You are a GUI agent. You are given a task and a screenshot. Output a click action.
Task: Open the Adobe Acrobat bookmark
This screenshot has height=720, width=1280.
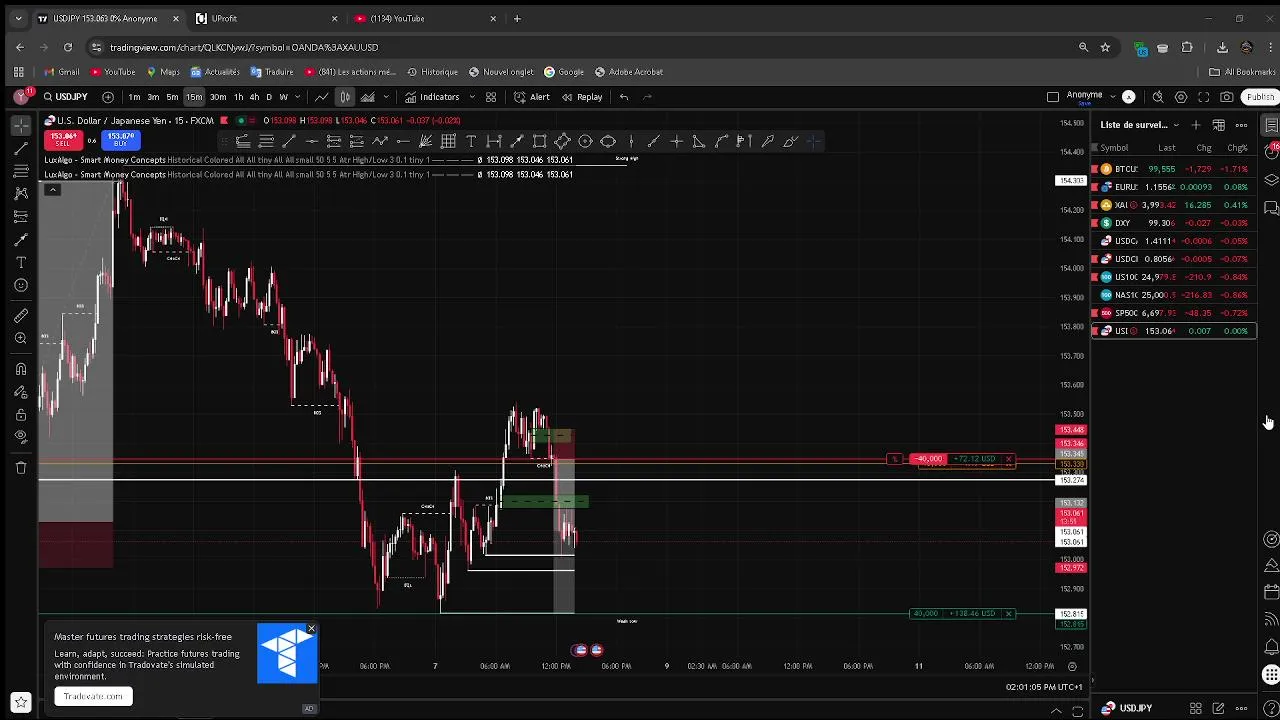tap(629, 72)
